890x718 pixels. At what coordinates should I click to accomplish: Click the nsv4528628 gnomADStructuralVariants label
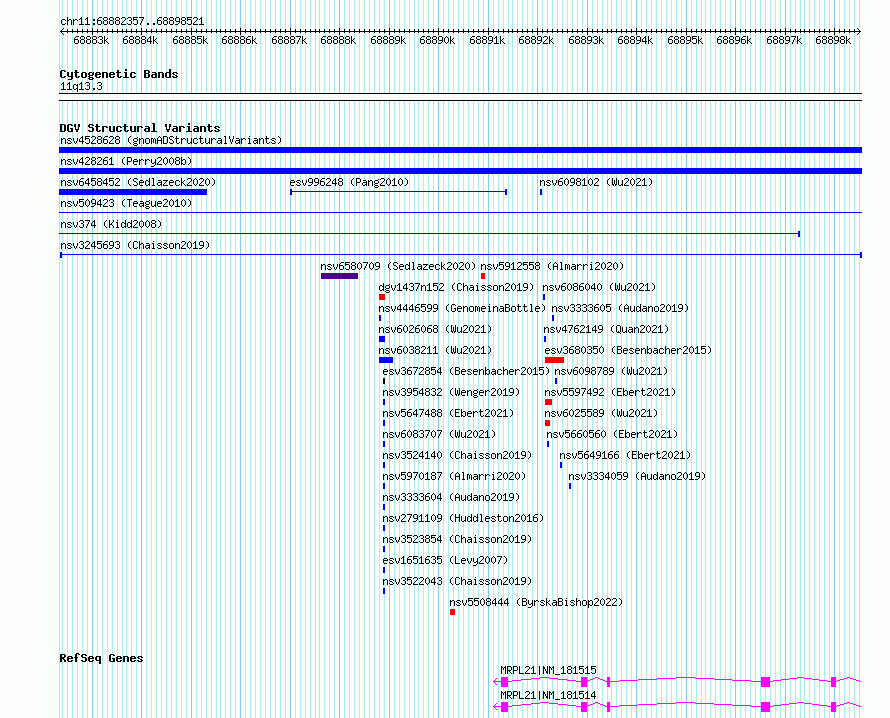[171, 140]
